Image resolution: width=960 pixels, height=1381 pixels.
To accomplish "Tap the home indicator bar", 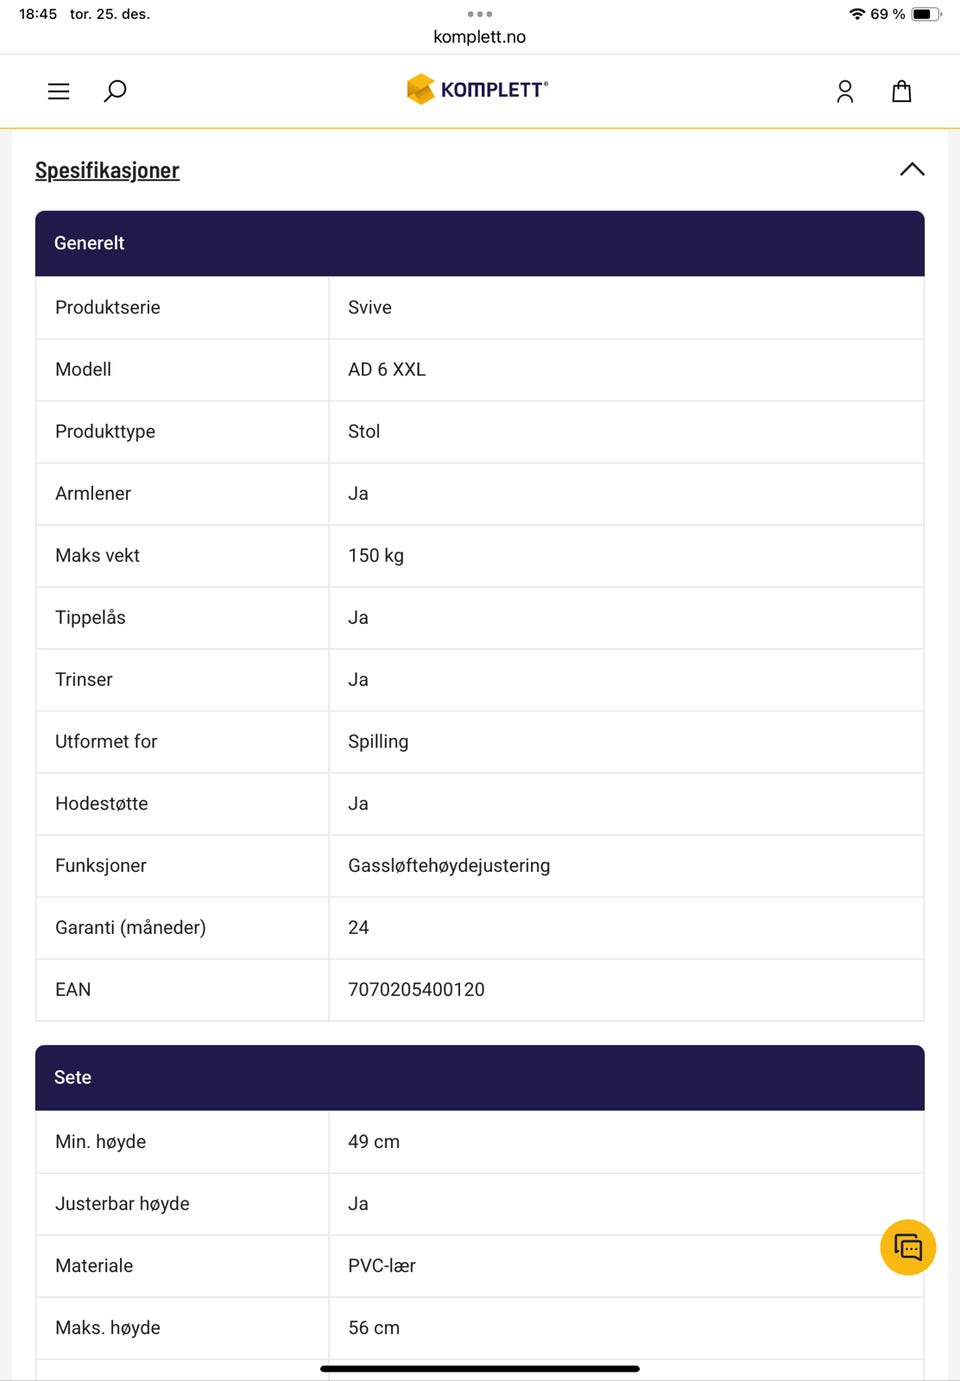I will (479, 1368).
